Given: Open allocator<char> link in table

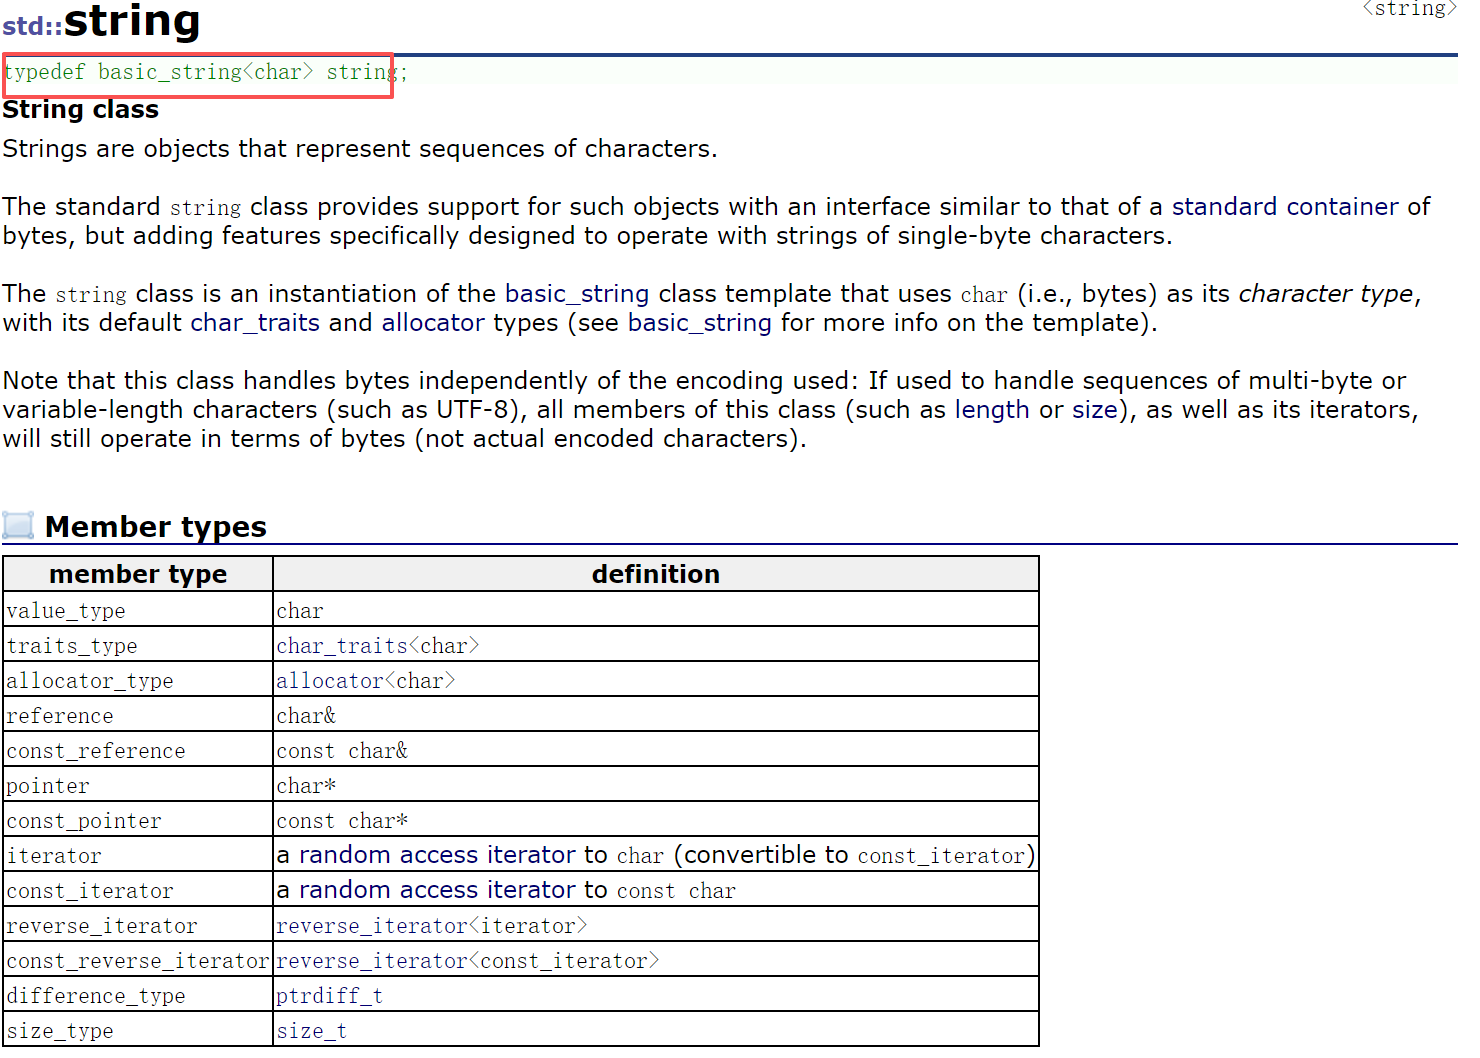Looking at the screenshot, I should [x=366, y=681].
